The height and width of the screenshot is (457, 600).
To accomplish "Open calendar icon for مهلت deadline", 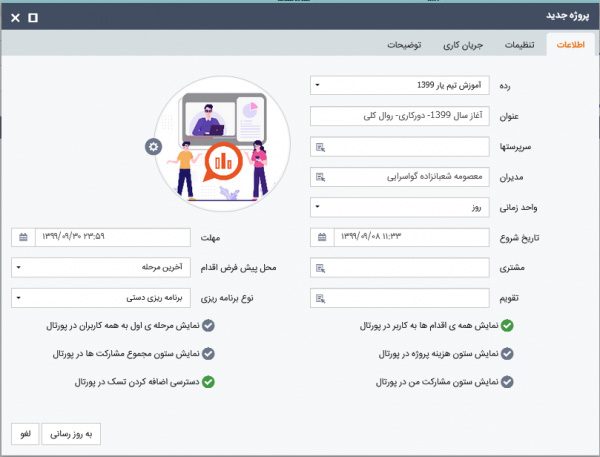I will click(x=23, y=237).
